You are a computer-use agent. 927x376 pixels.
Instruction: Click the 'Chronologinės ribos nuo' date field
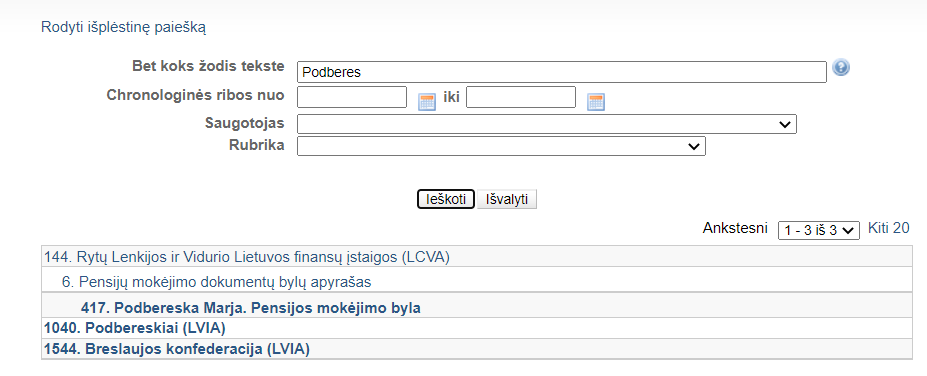pos(352,97)
